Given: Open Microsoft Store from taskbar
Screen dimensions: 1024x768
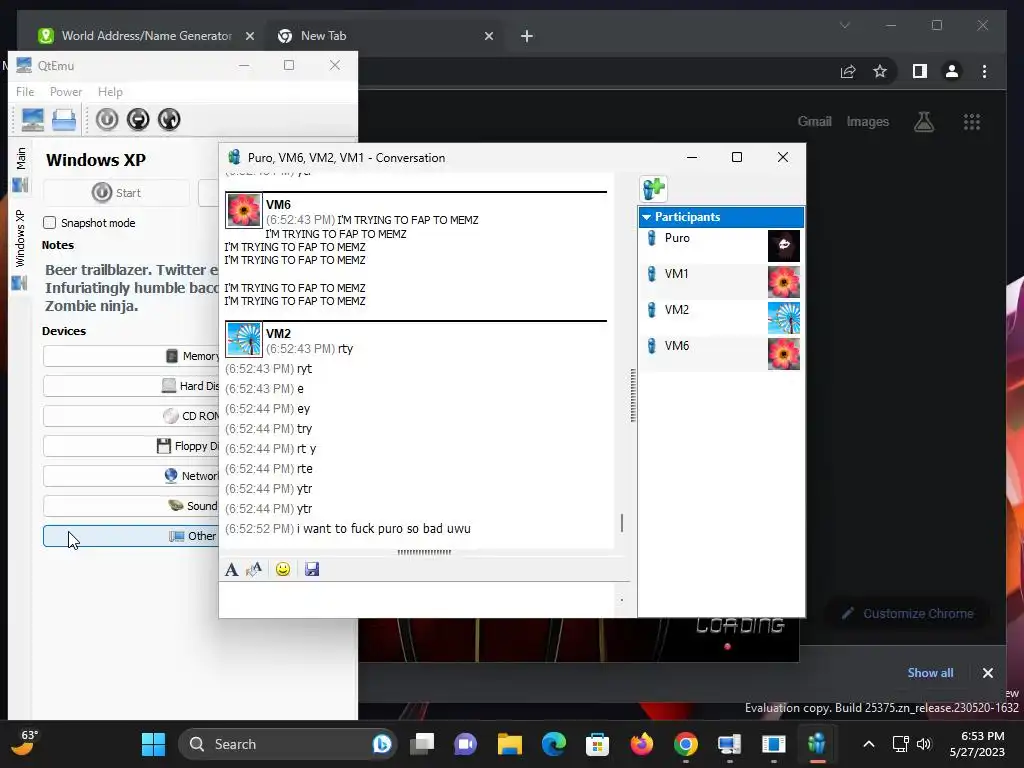Looking at the screenshot, I should (598, 744).
